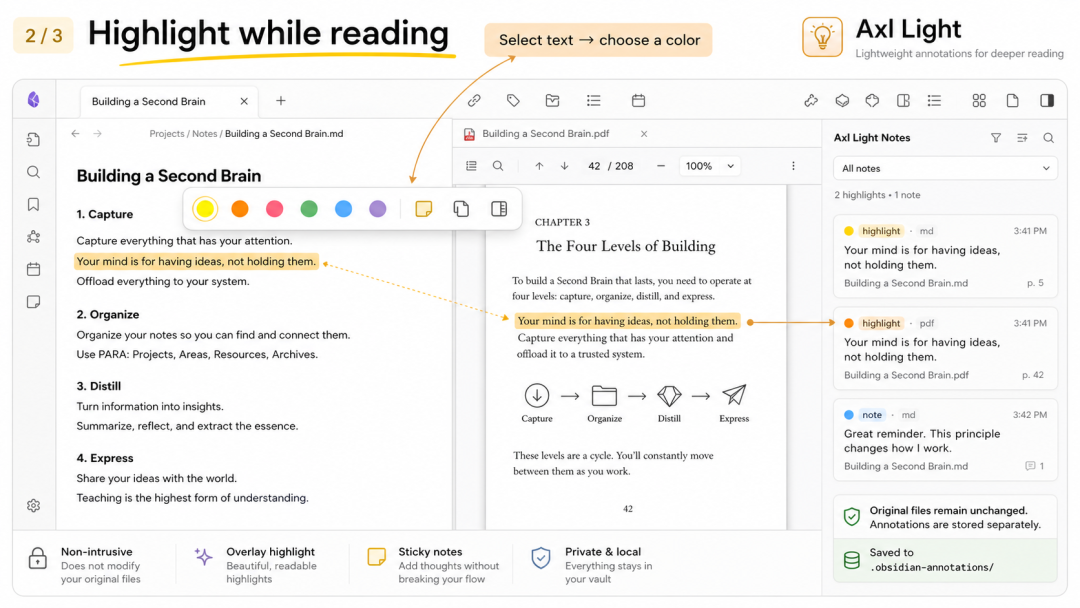Add a sticky note from the color popup
The image size is (1080, 608).
click(424, 209)
